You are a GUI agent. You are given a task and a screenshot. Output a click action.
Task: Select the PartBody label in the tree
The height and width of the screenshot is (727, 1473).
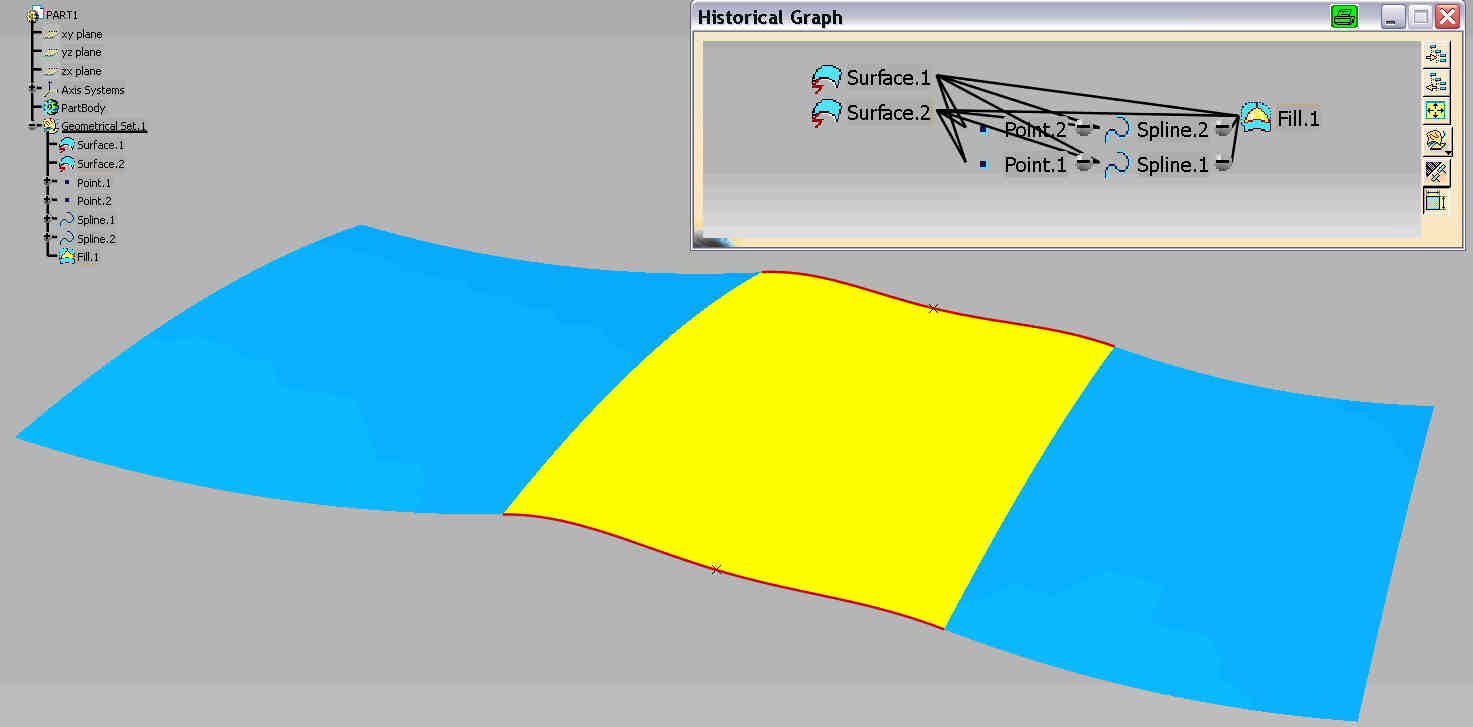tap(83, 108)
